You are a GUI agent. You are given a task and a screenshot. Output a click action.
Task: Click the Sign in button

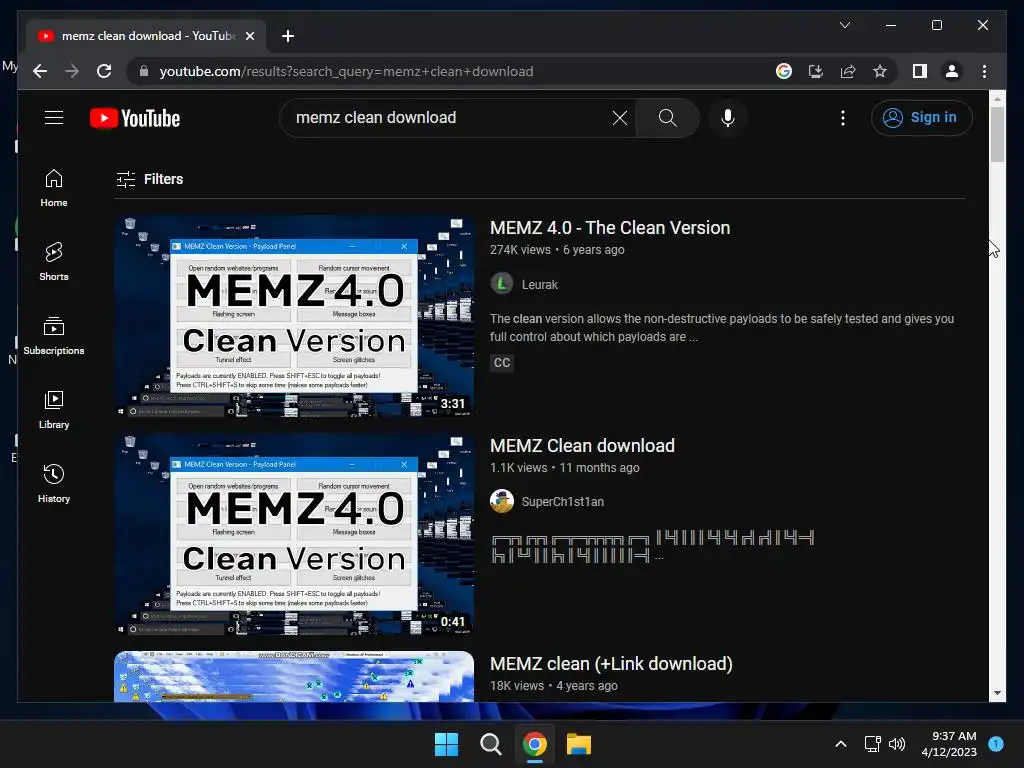coord(921,118)
